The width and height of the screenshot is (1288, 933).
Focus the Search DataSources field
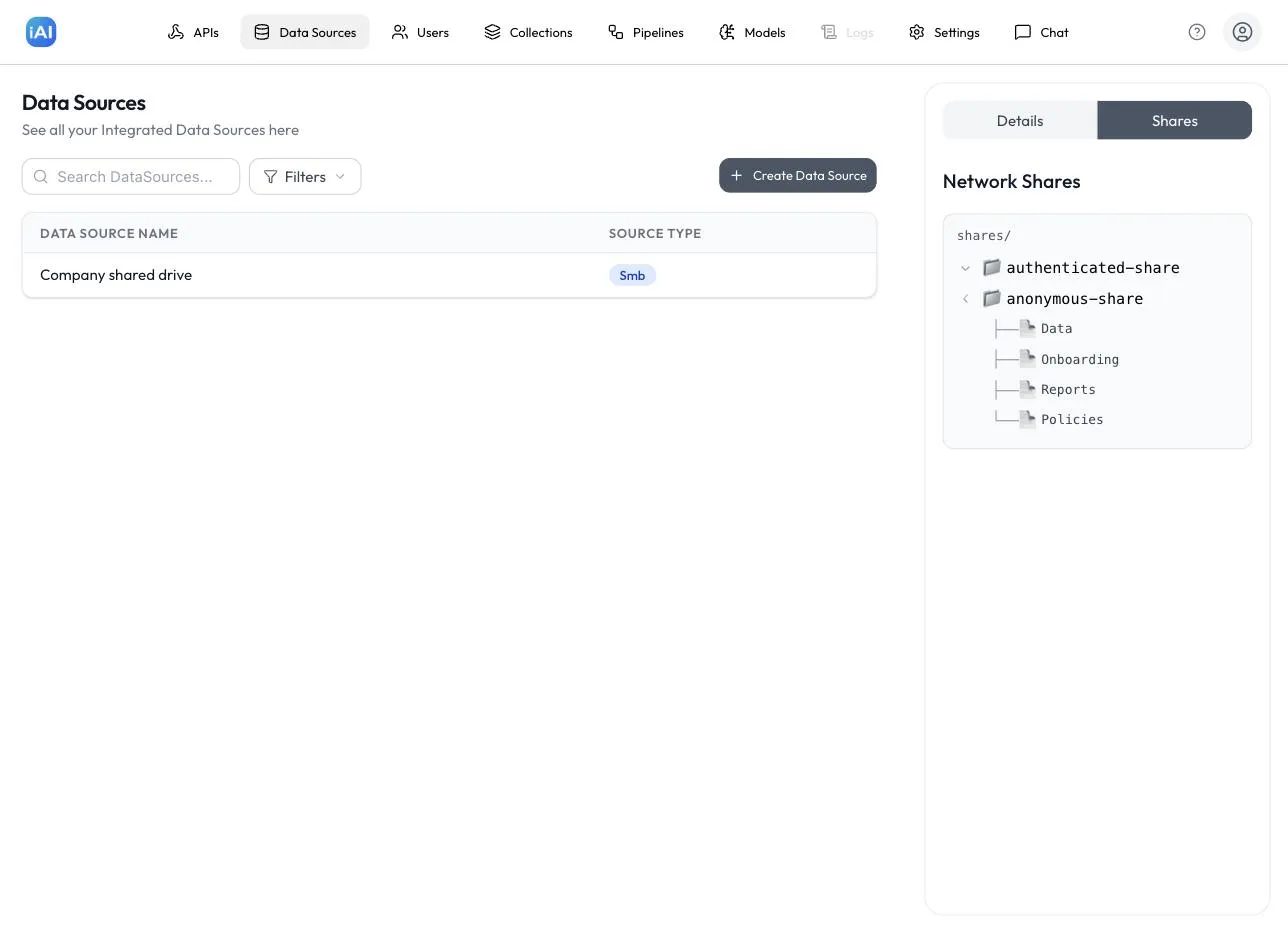(x=131, y=176)
